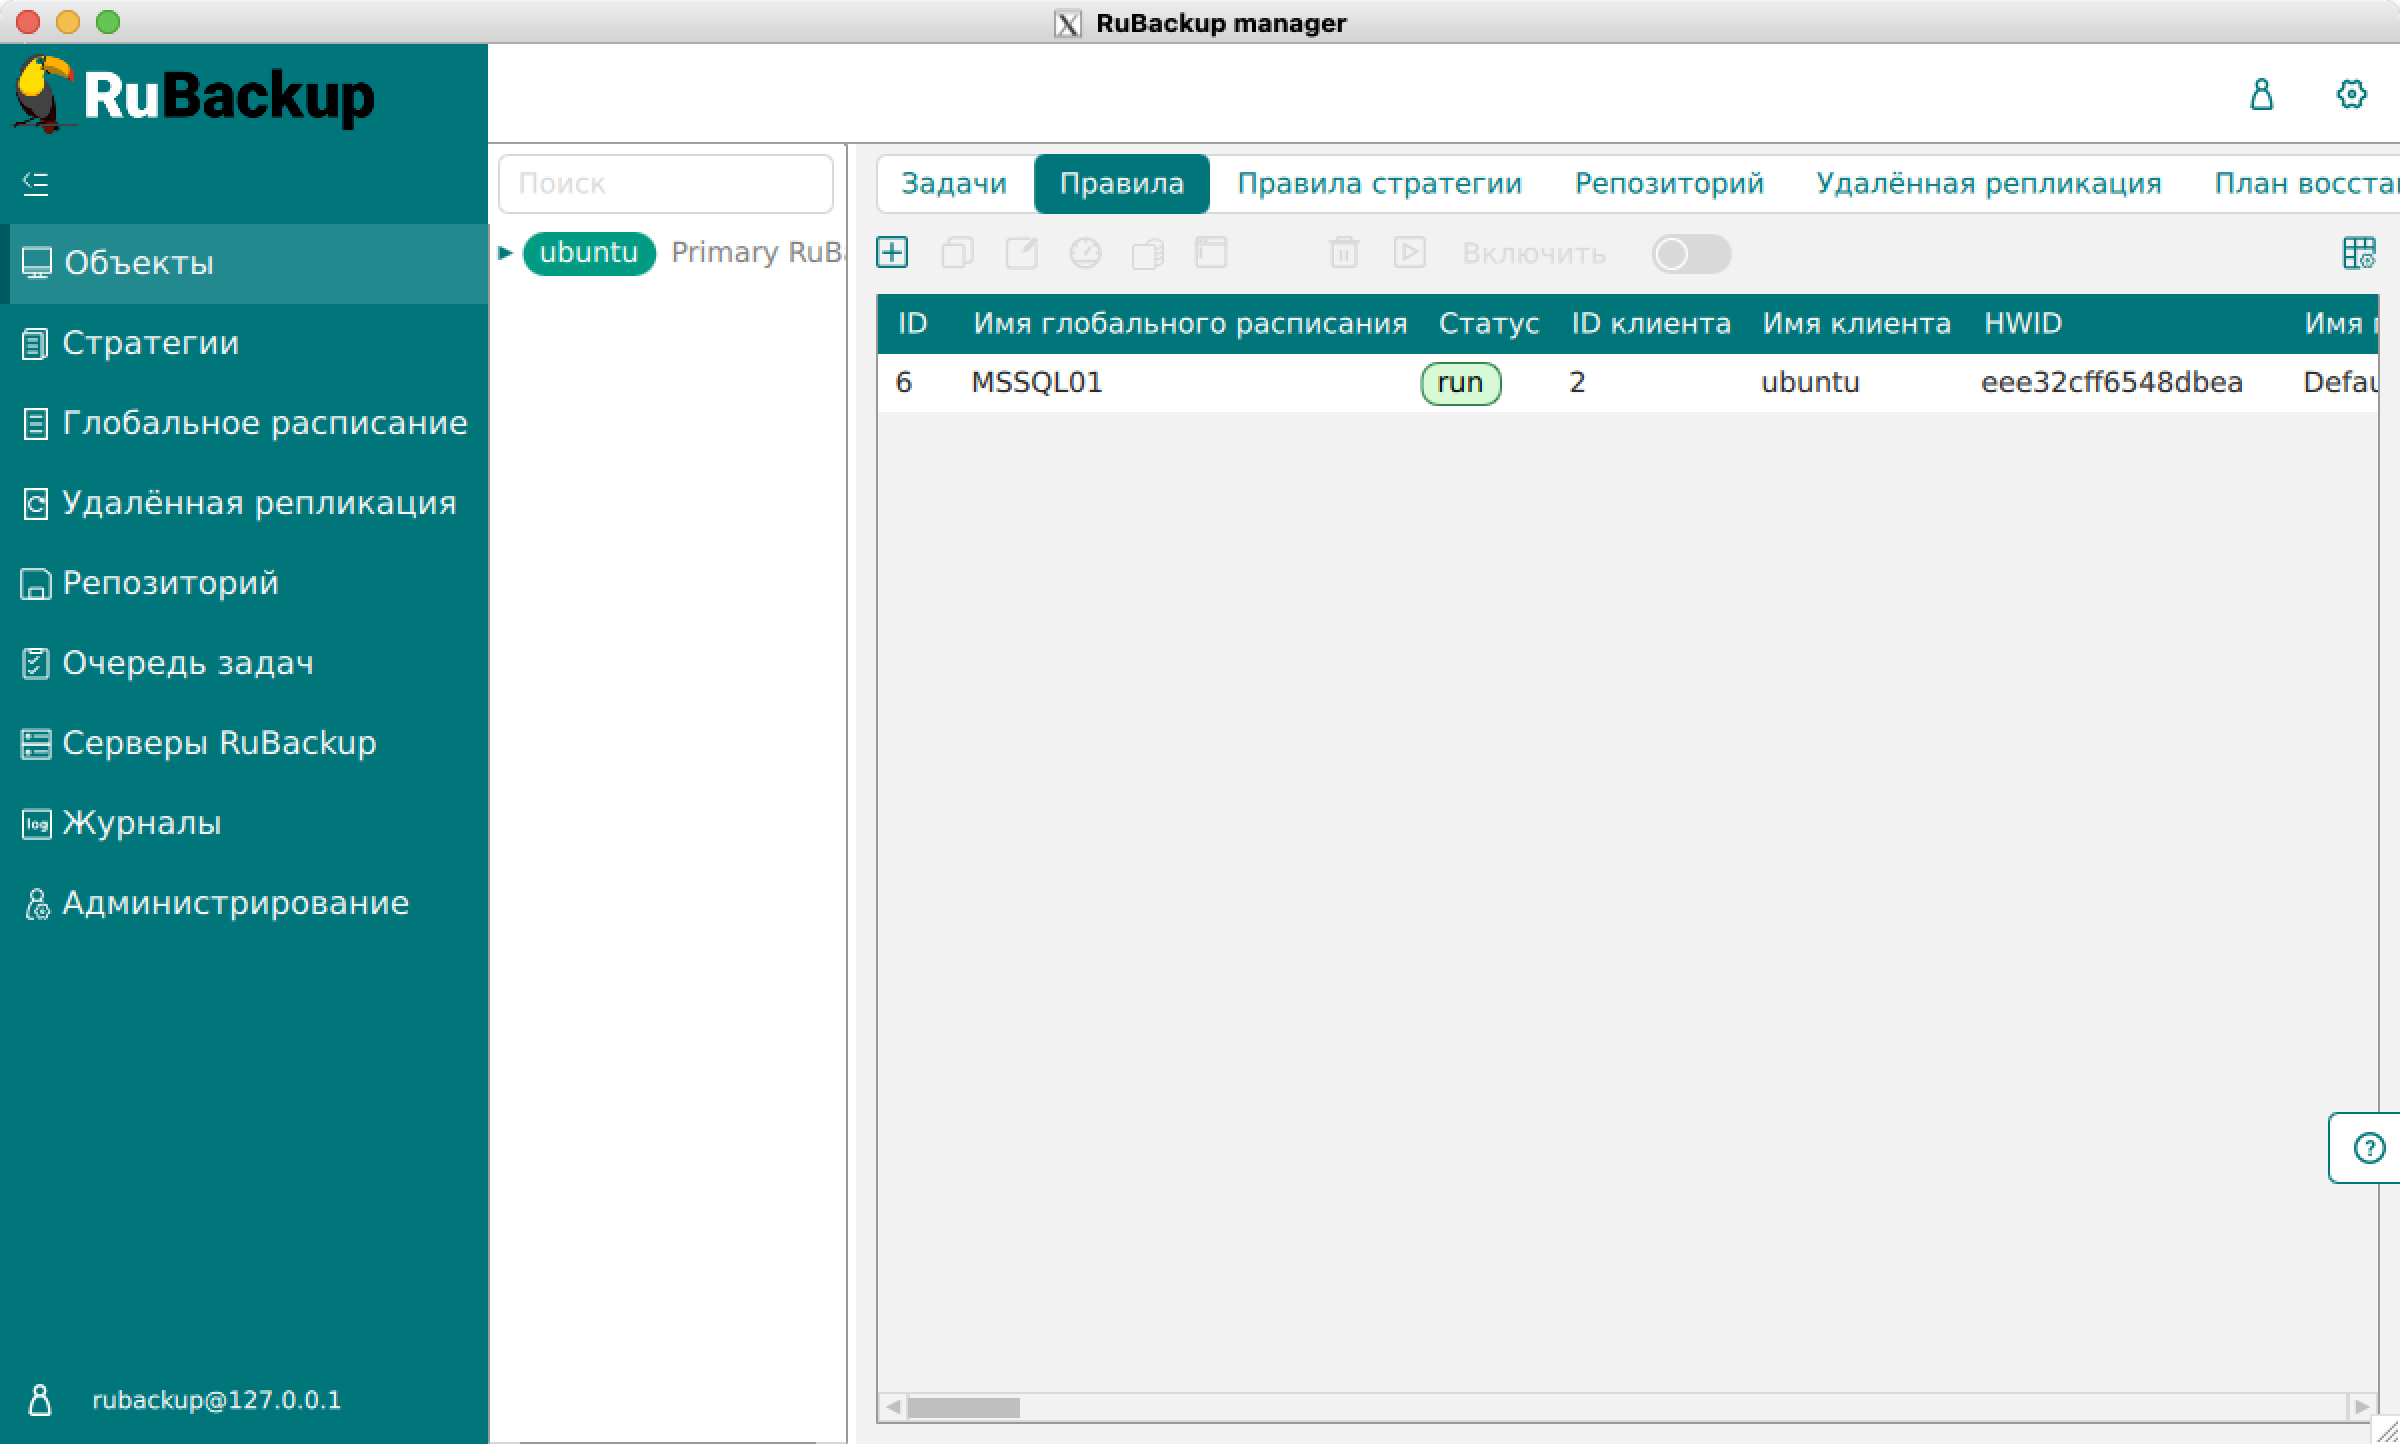The image size is (2400, 1444).
Task: Click the Поиск search field
Action: click(x=665, y=184)
